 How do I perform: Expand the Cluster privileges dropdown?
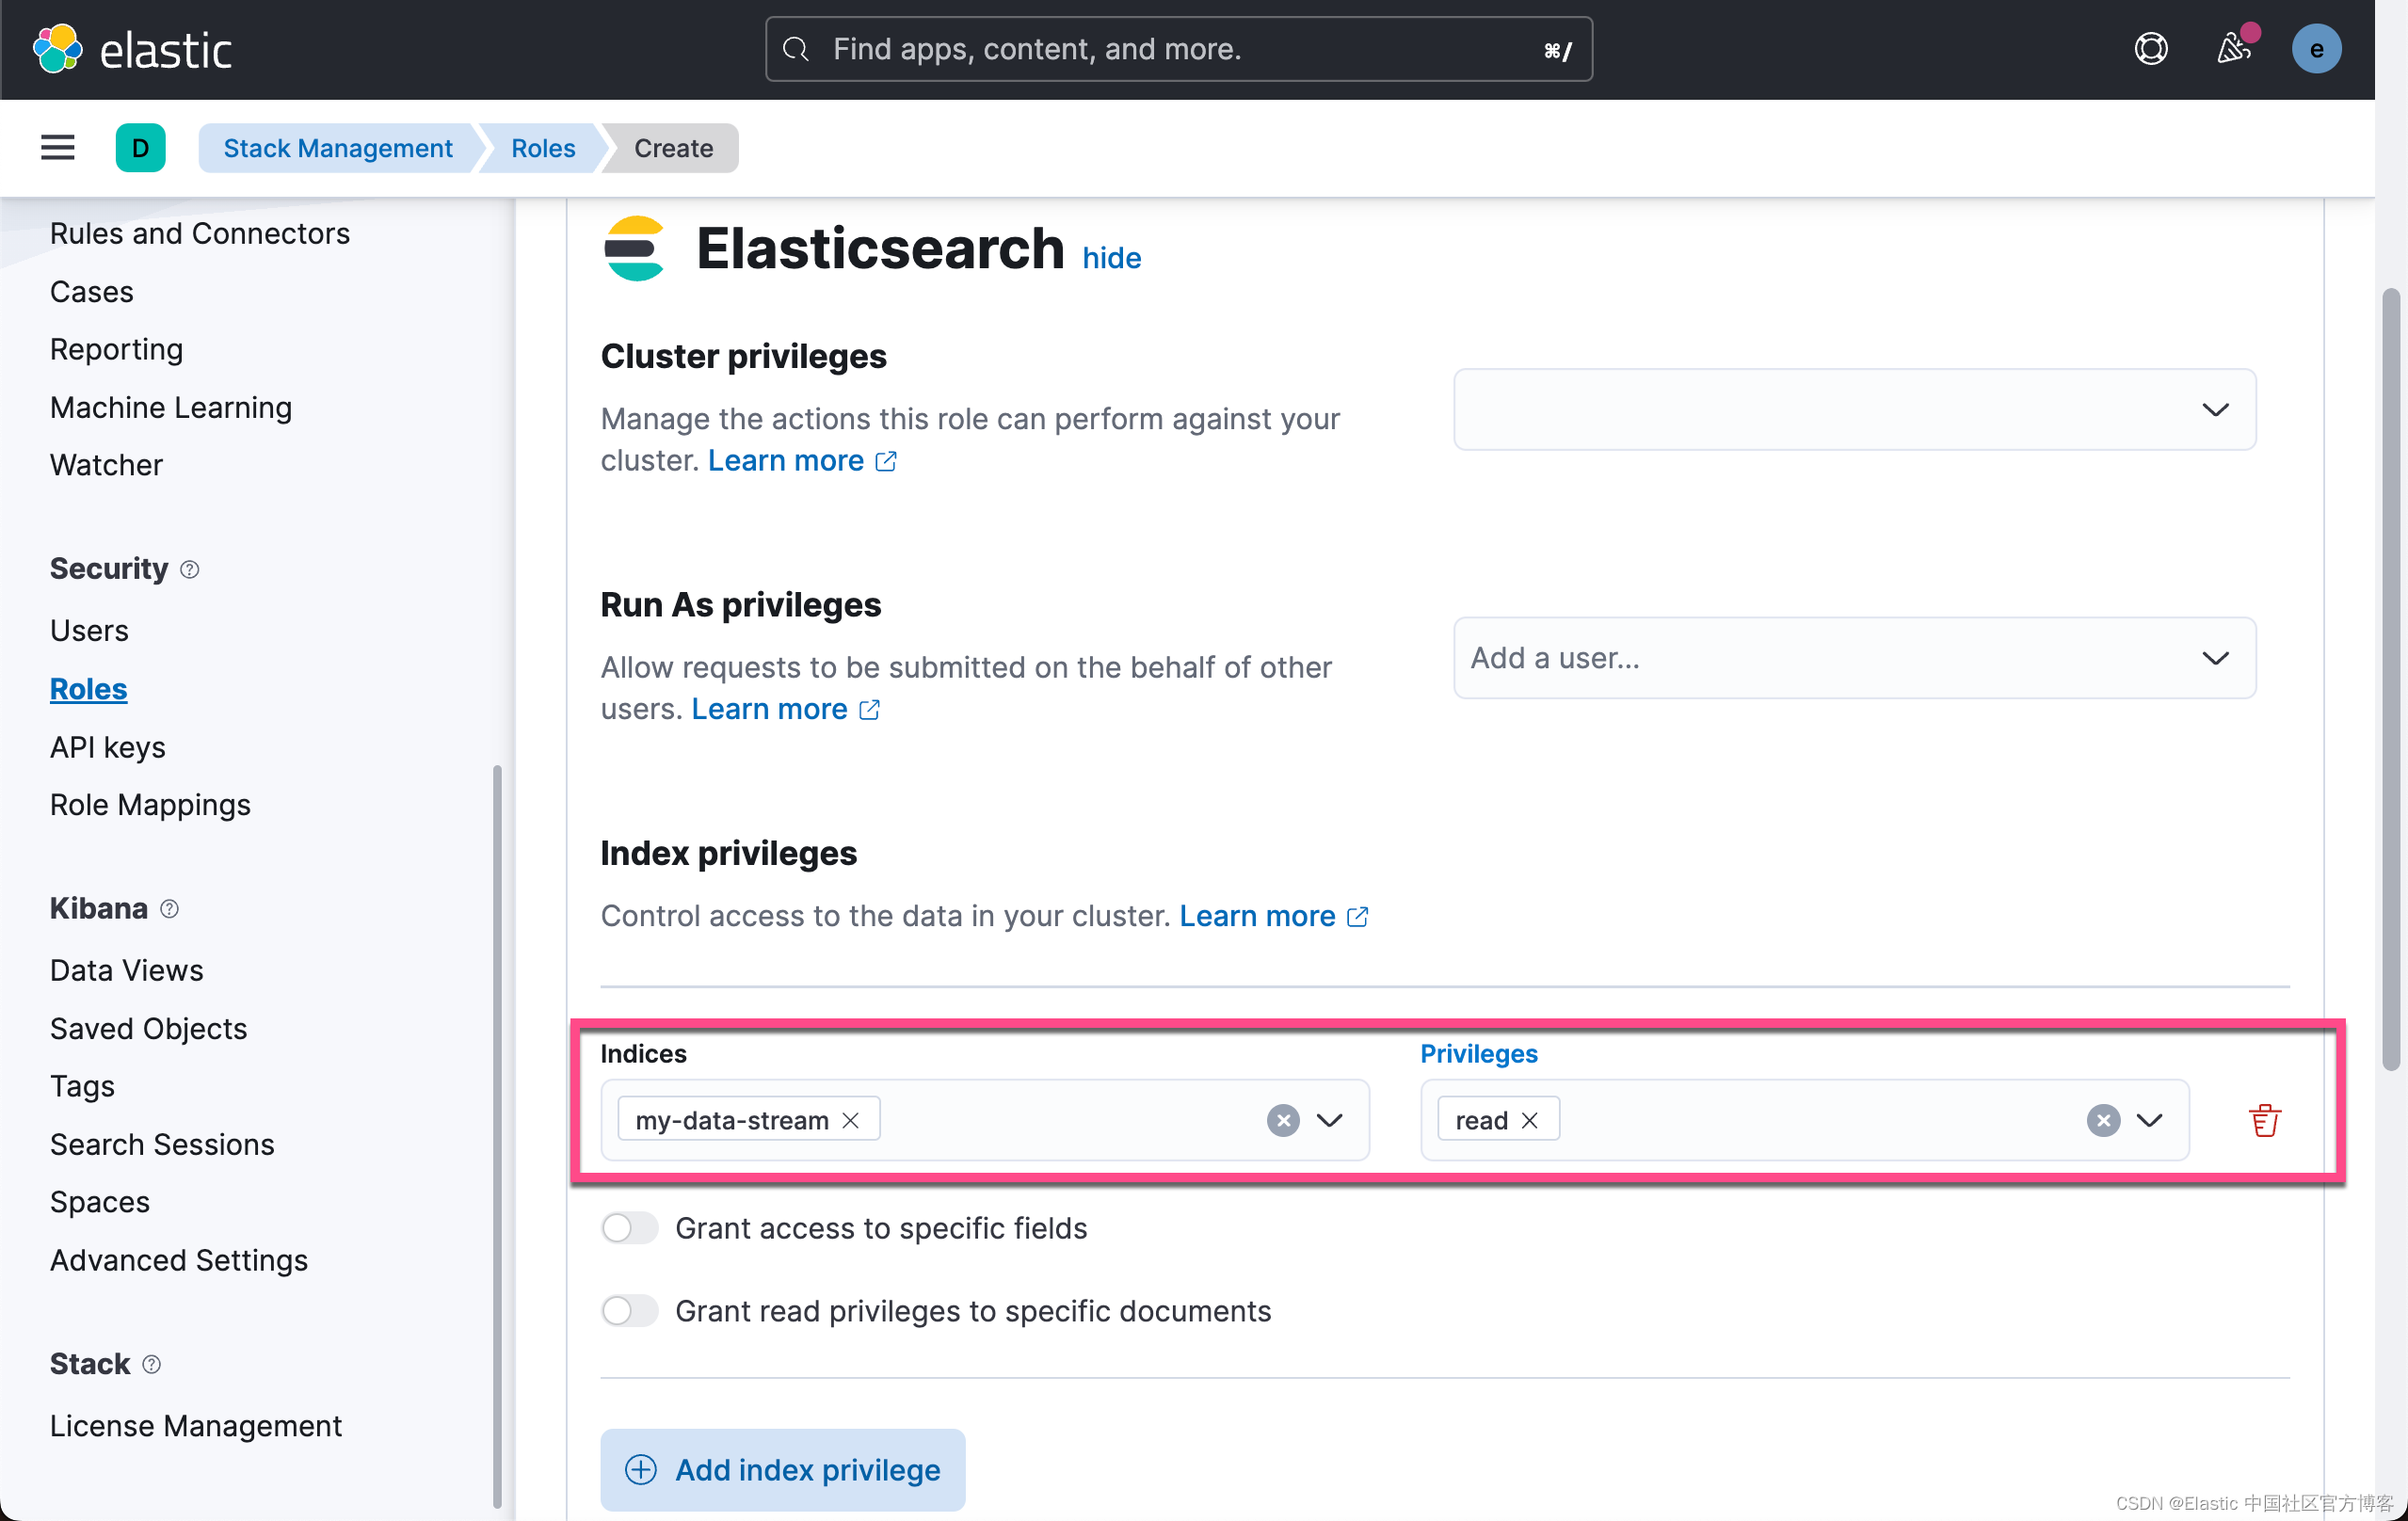[x=2216, y=409]
